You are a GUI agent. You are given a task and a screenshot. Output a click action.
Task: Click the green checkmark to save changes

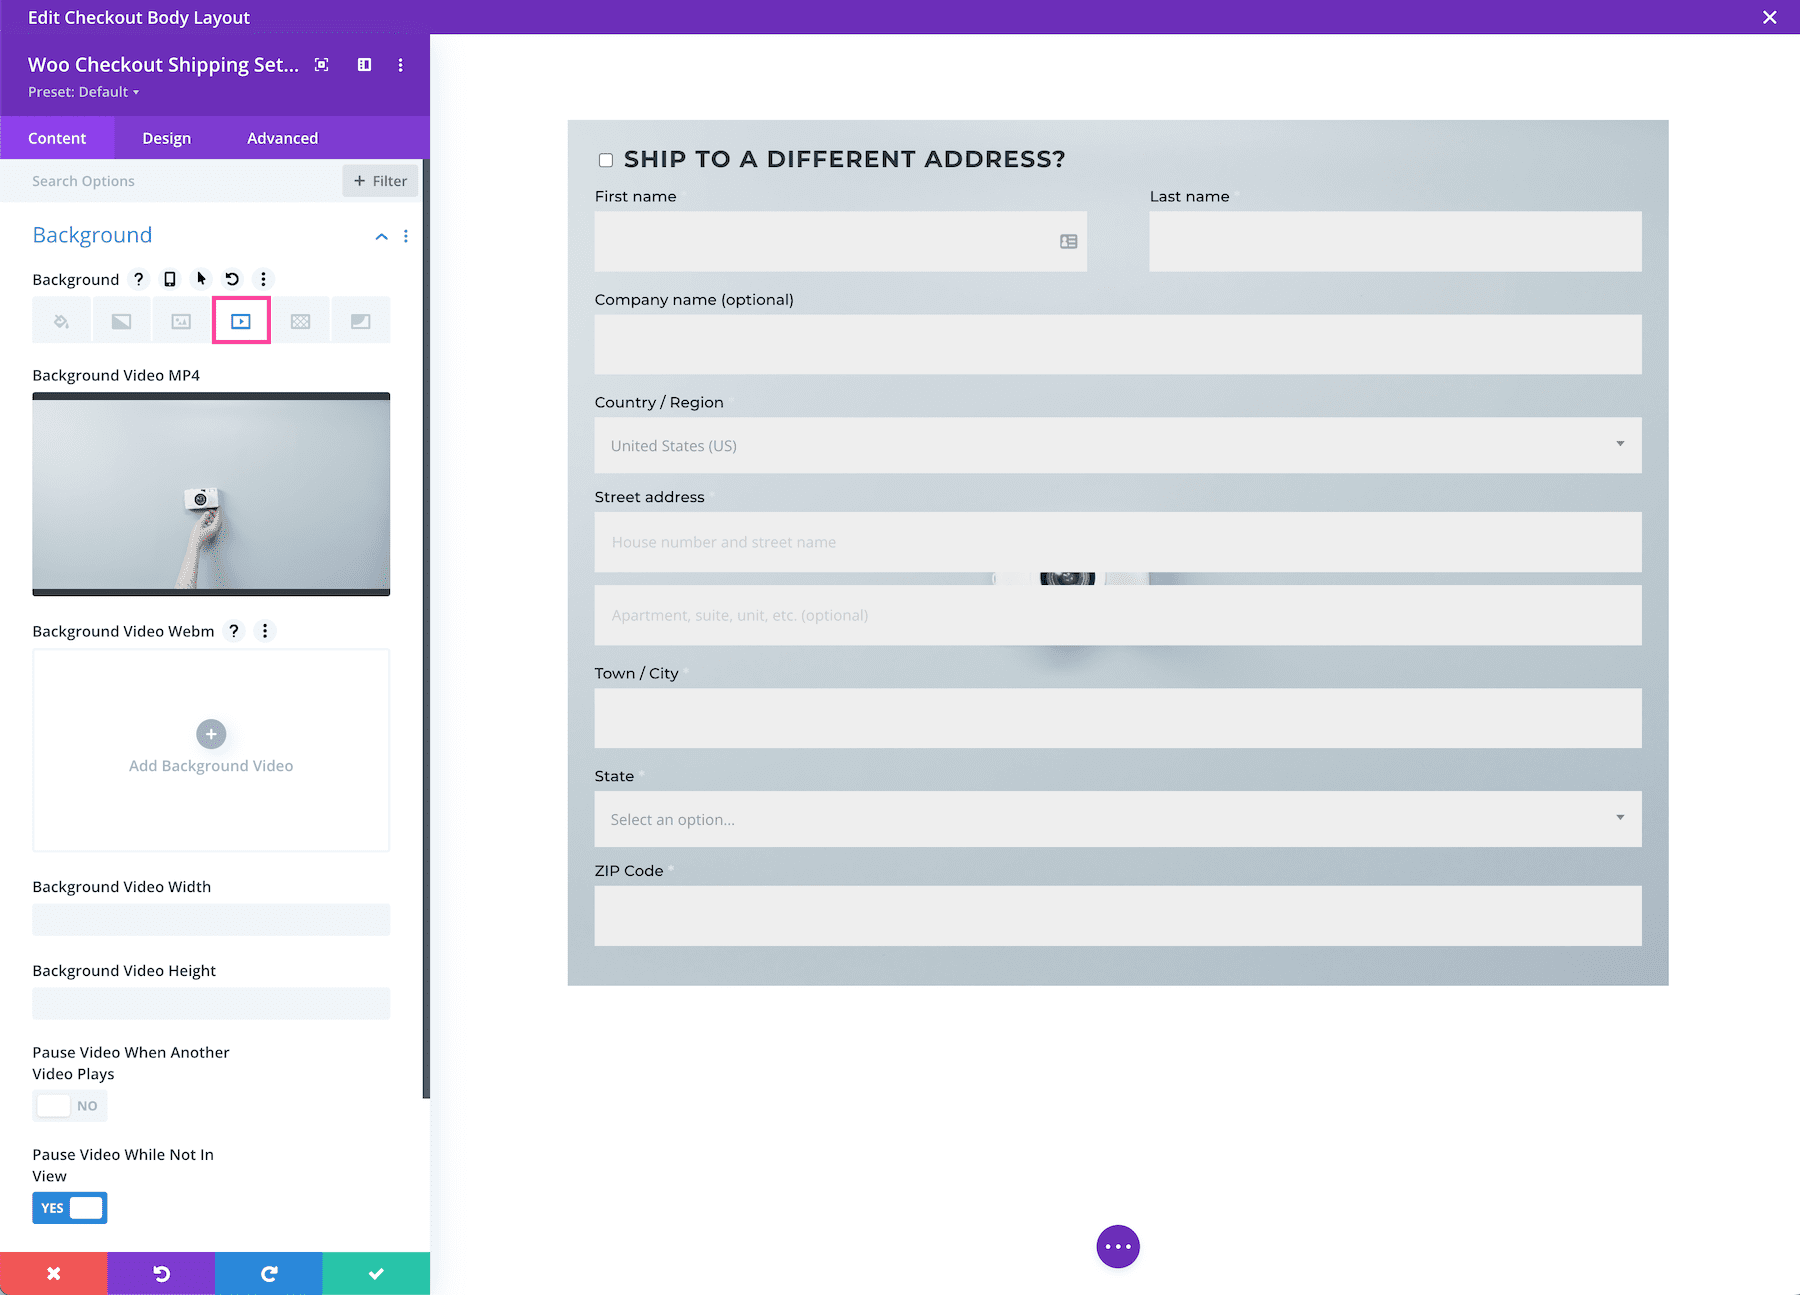click(x=375, y=1273)
